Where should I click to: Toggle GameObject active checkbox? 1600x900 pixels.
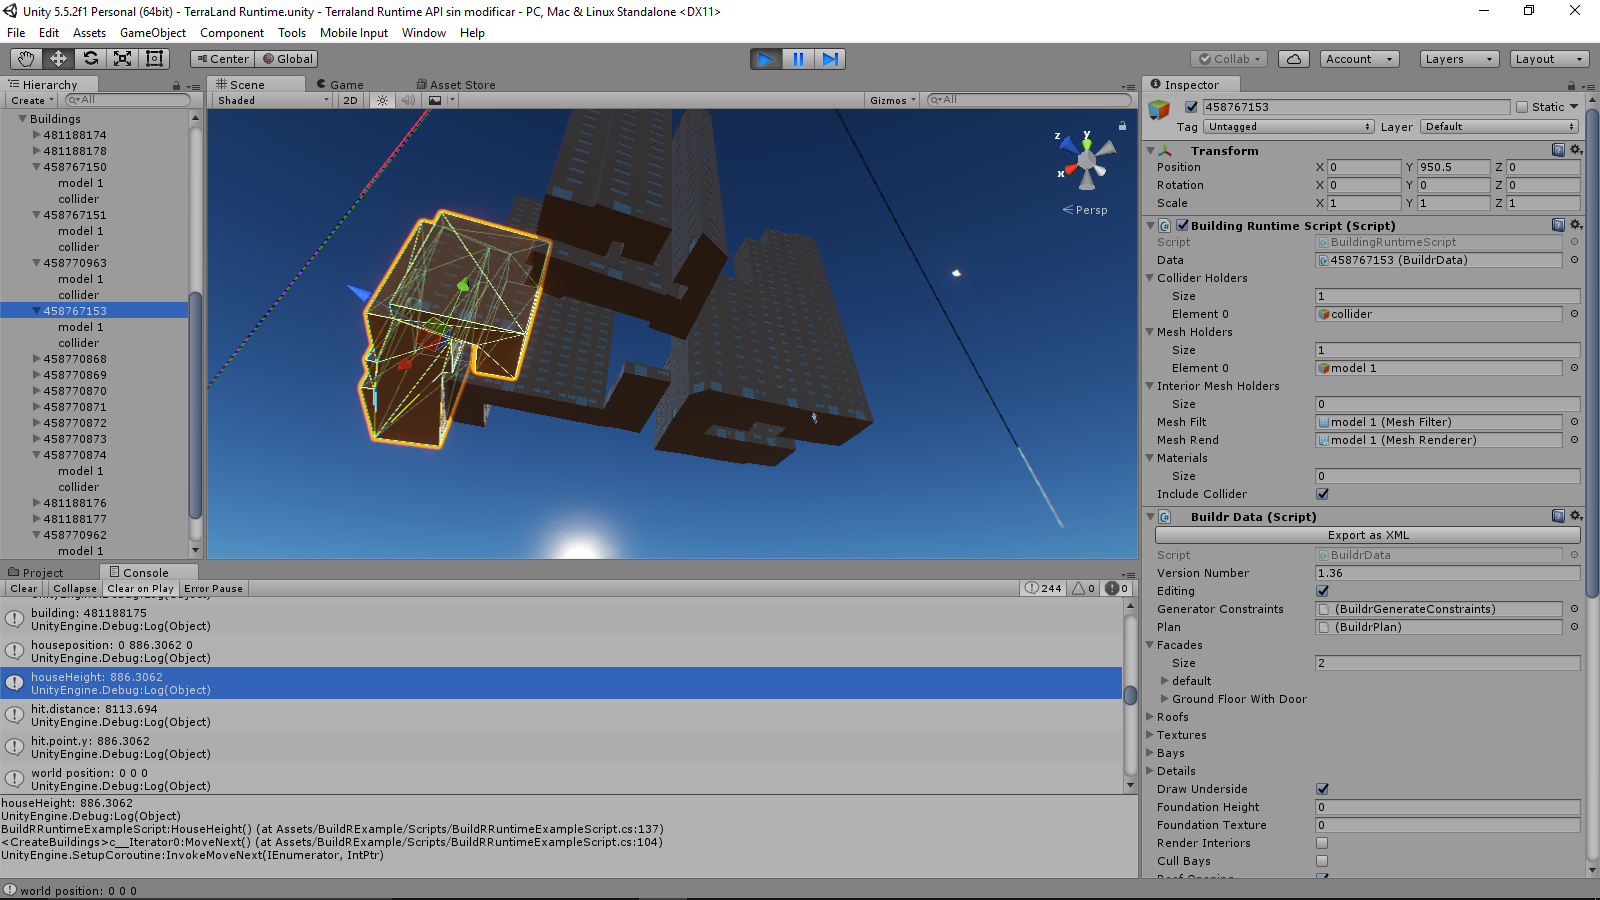pos(1191,107)
